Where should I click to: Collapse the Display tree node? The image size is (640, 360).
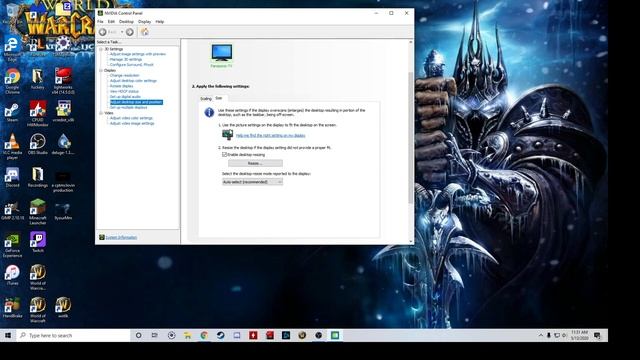[101, 70]
